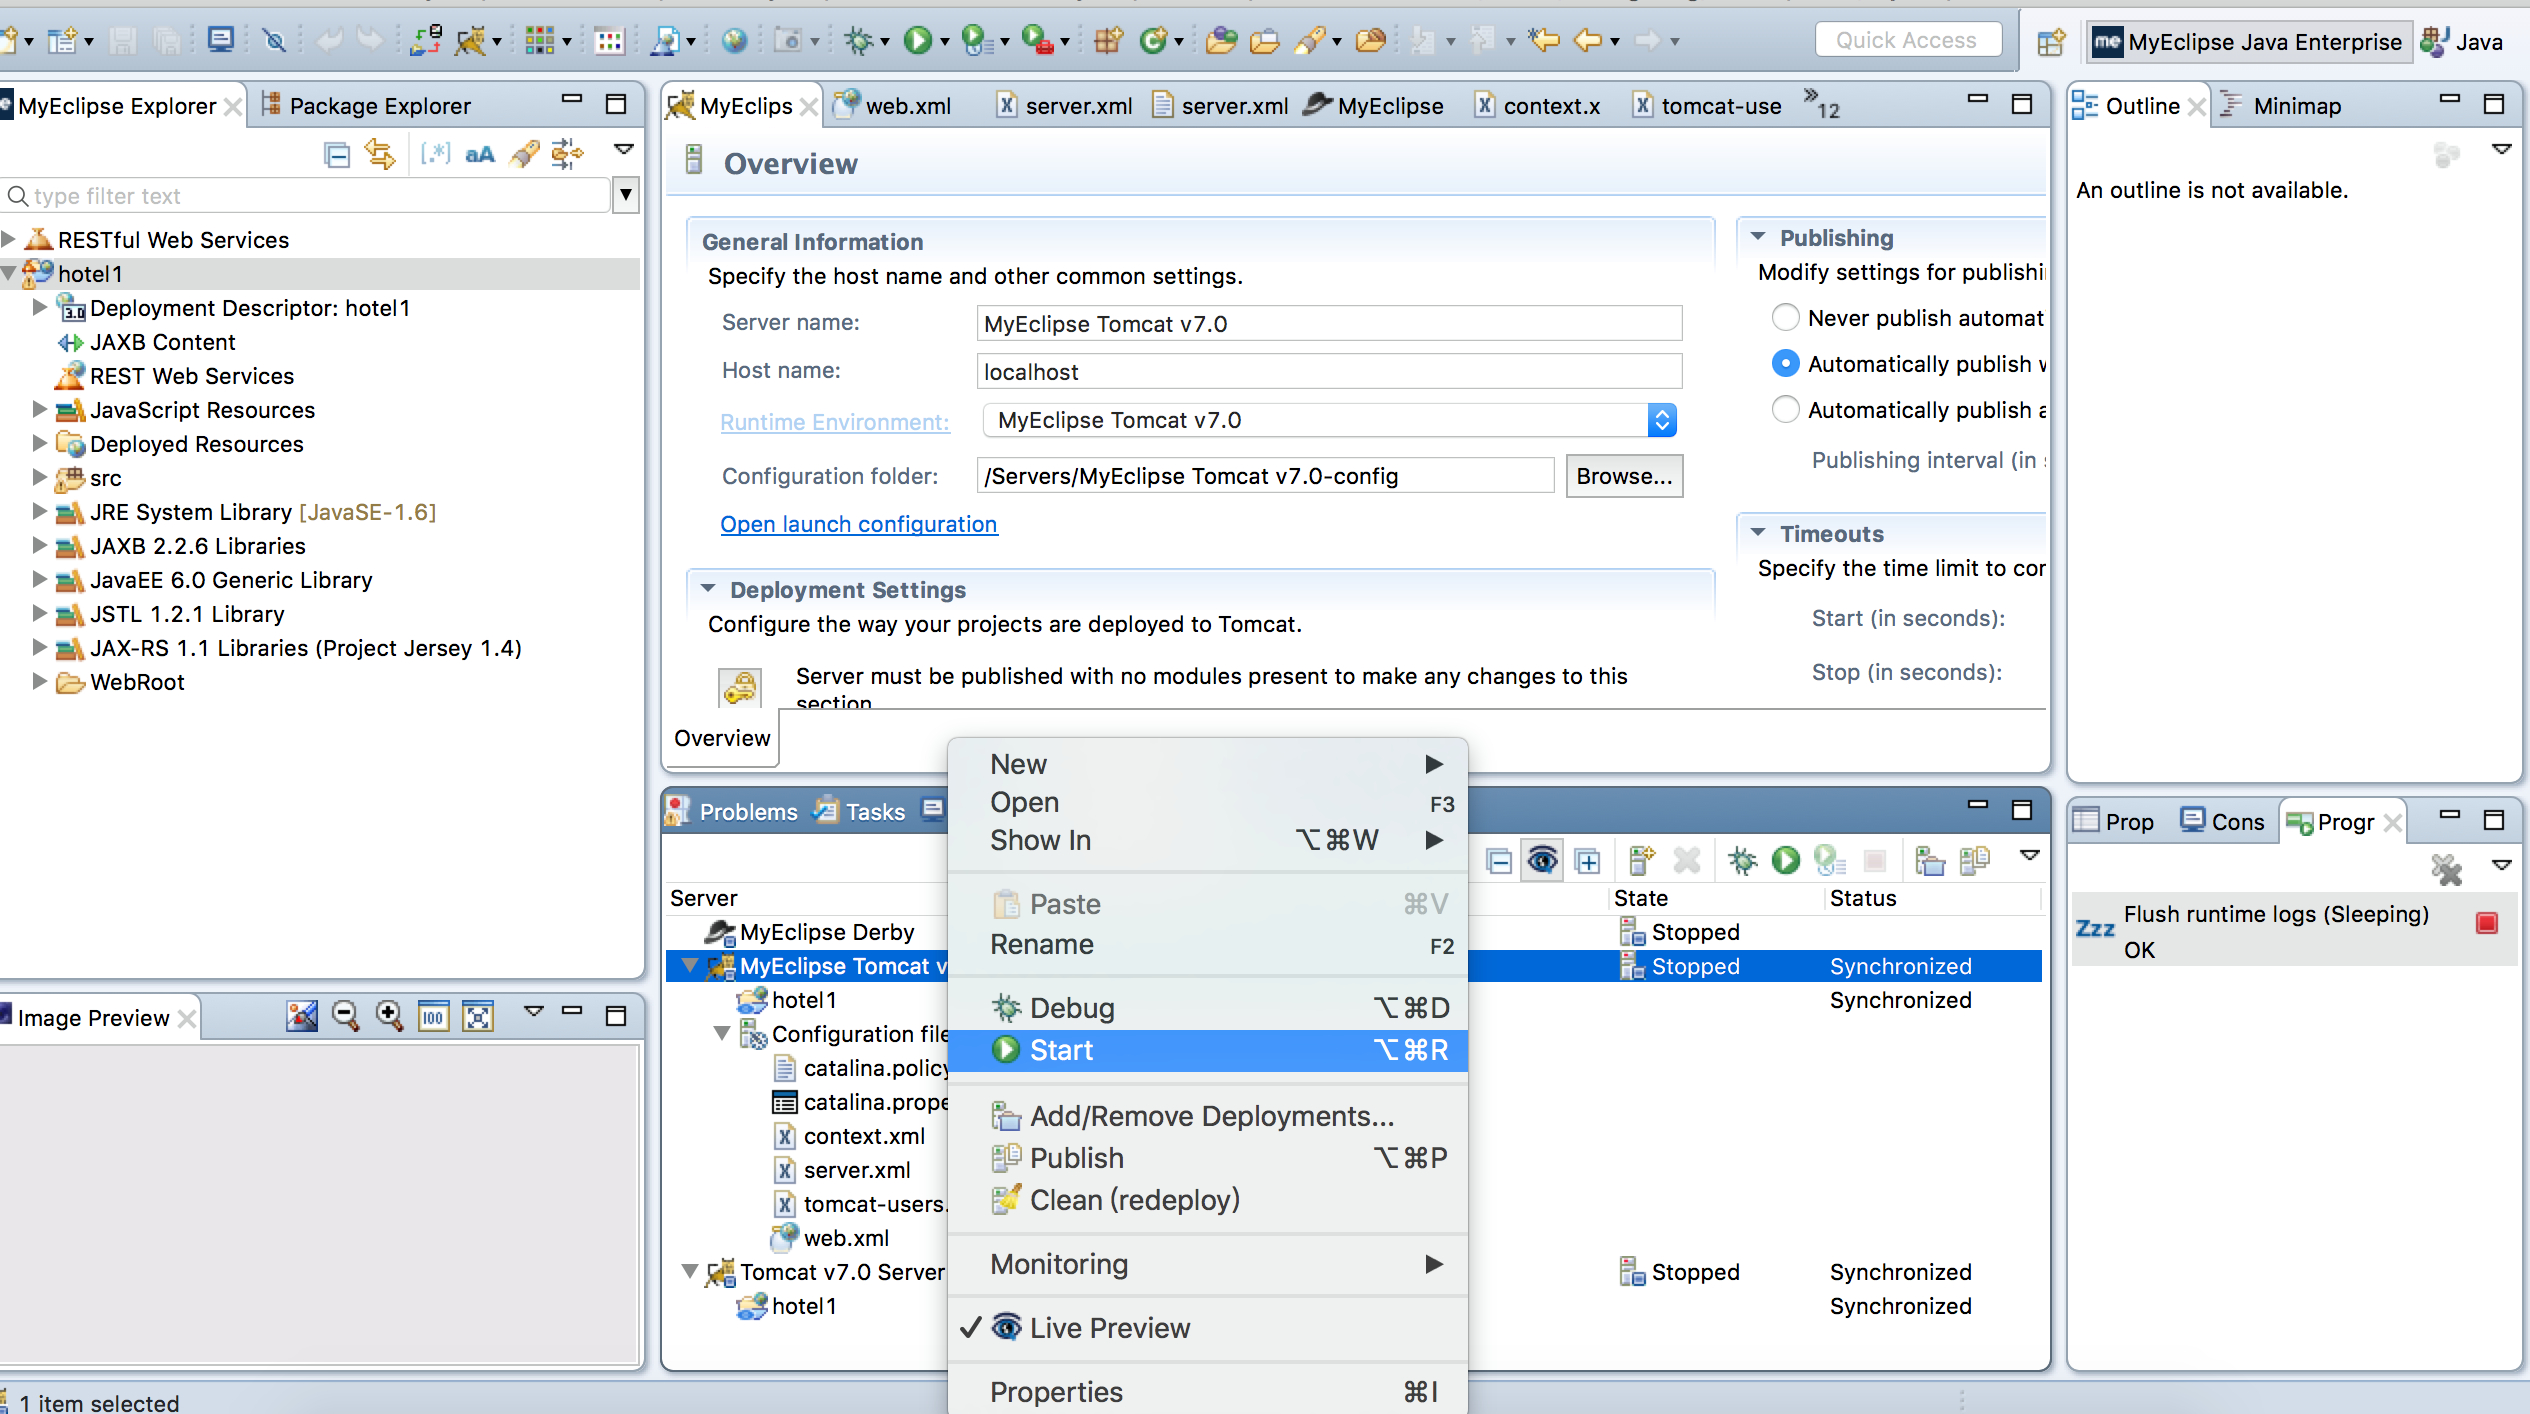Click the Collapse All icon in MyEclipse Explorer
The width and height of the screenshot is (2530, 1414).
337,155
